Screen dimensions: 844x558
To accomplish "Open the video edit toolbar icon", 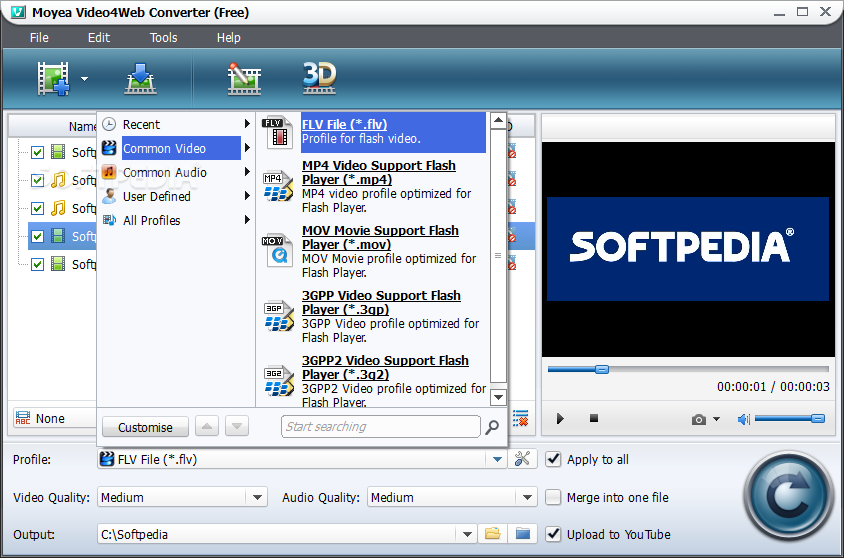I will [x=244, y=79].
